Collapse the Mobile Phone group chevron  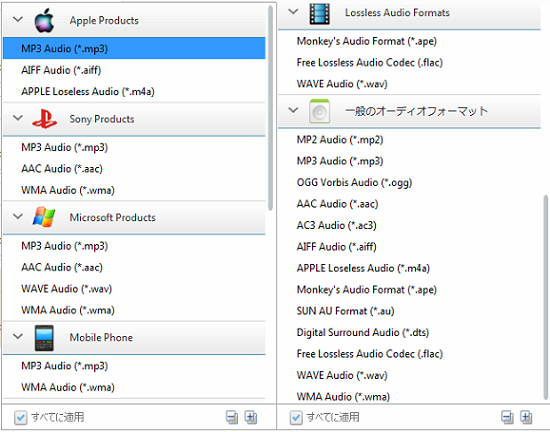(x=18, y=336)
